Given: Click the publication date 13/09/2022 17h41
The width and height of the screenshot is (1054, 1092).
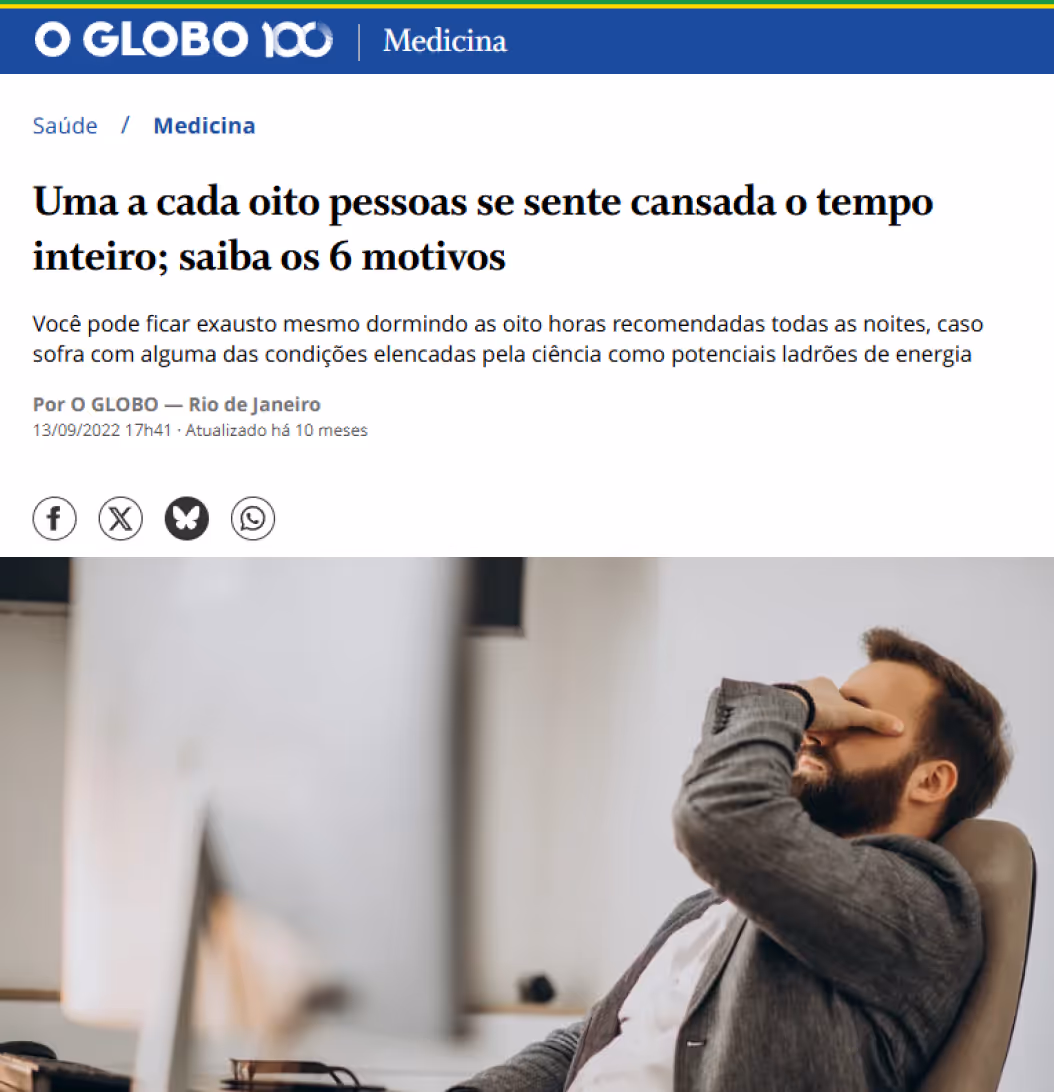Looking at the screenshot, I should click(x=102, y=430).
